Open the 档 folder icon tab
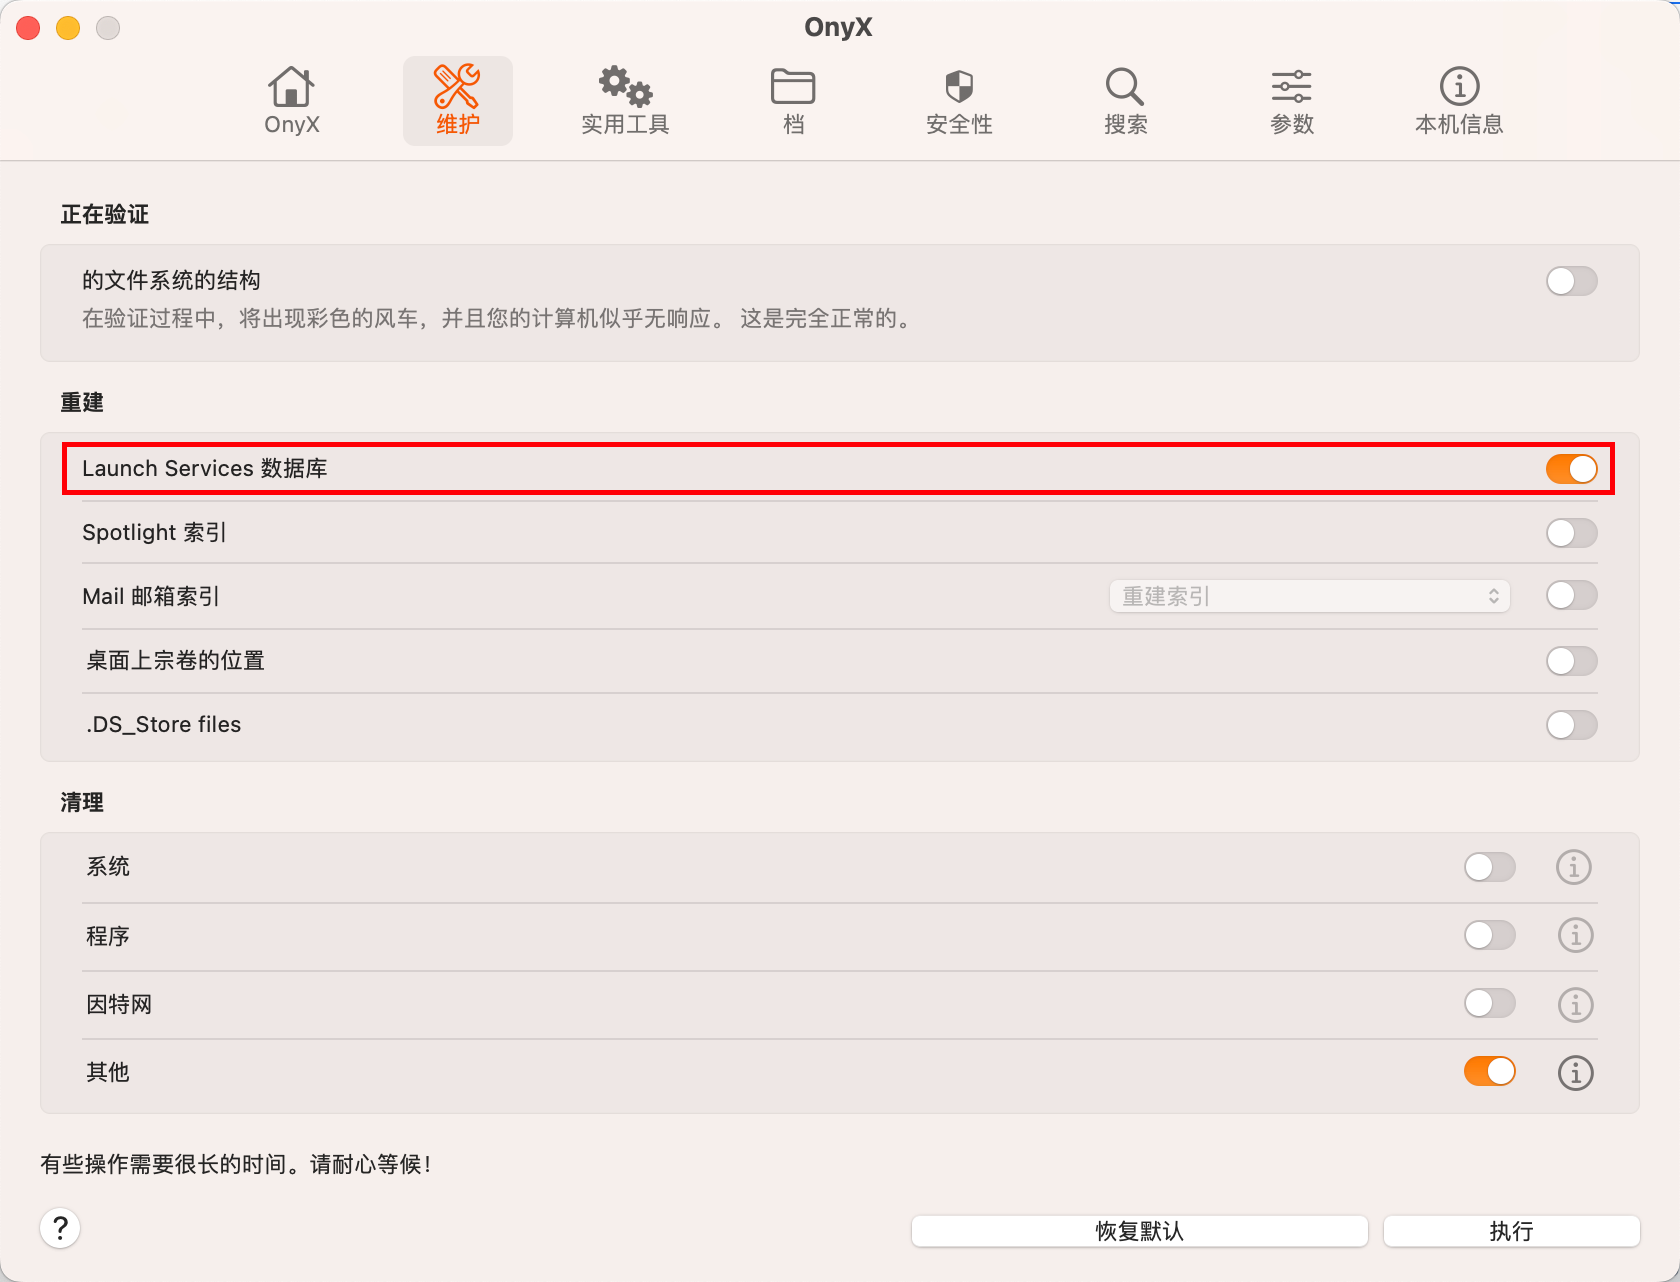 [793, 87]
